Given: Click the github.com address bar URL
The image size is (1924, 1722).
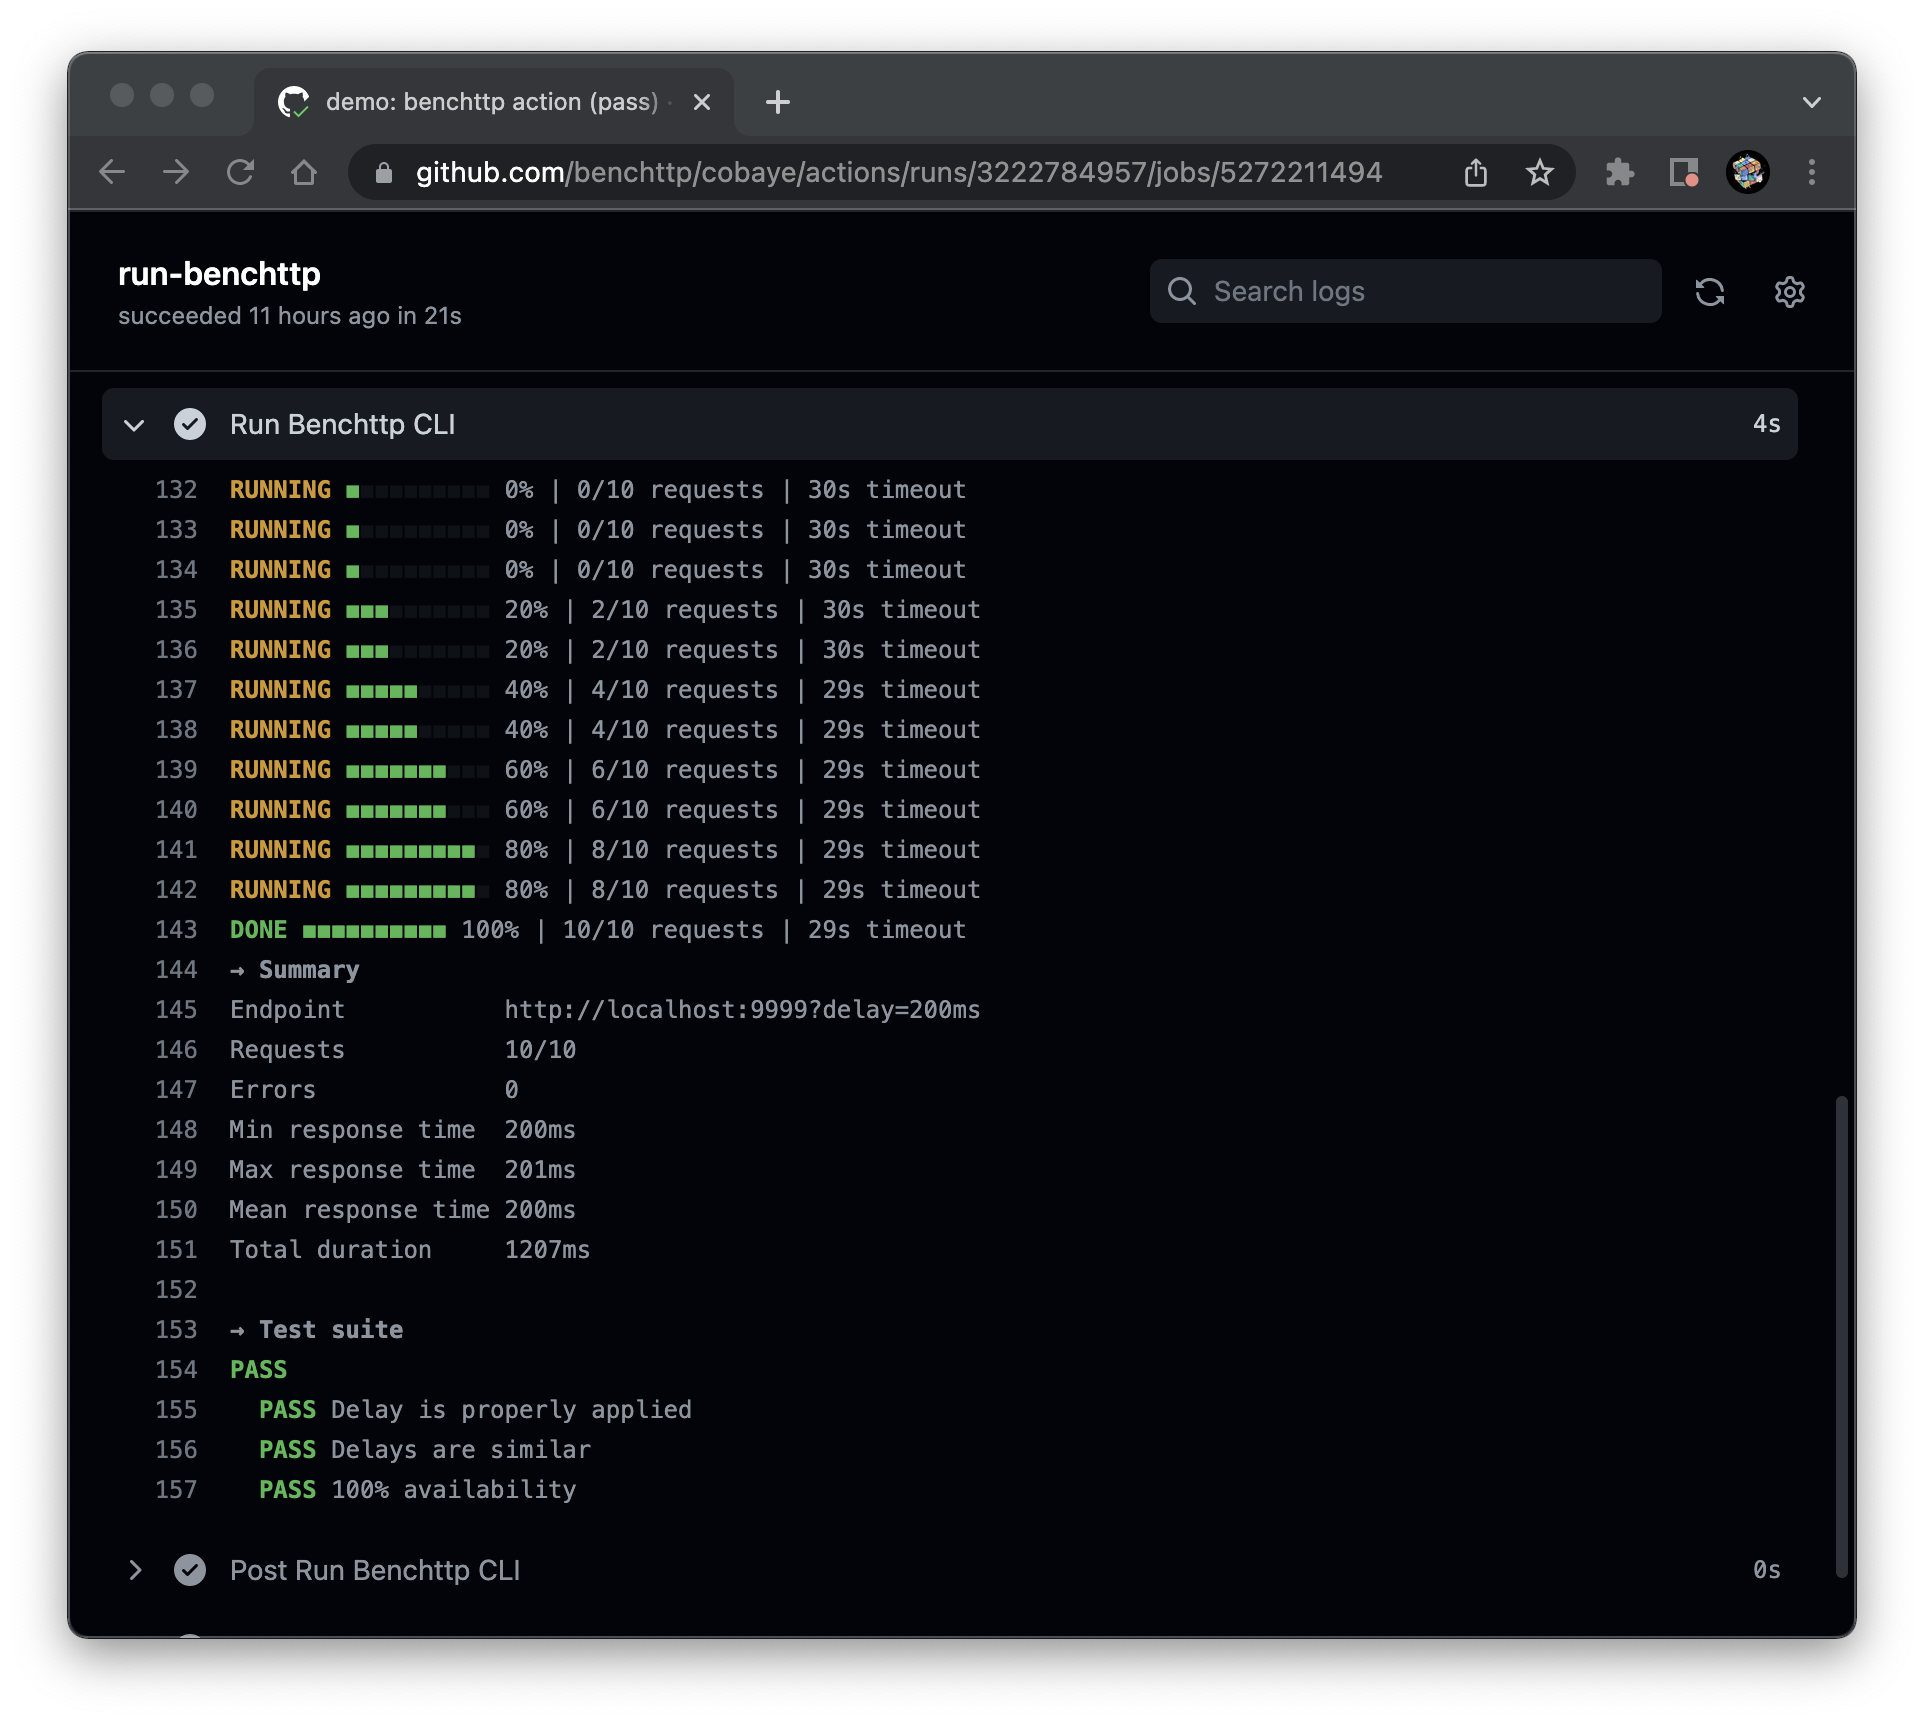Looking at the screenshot, I should tap(898, 172).
